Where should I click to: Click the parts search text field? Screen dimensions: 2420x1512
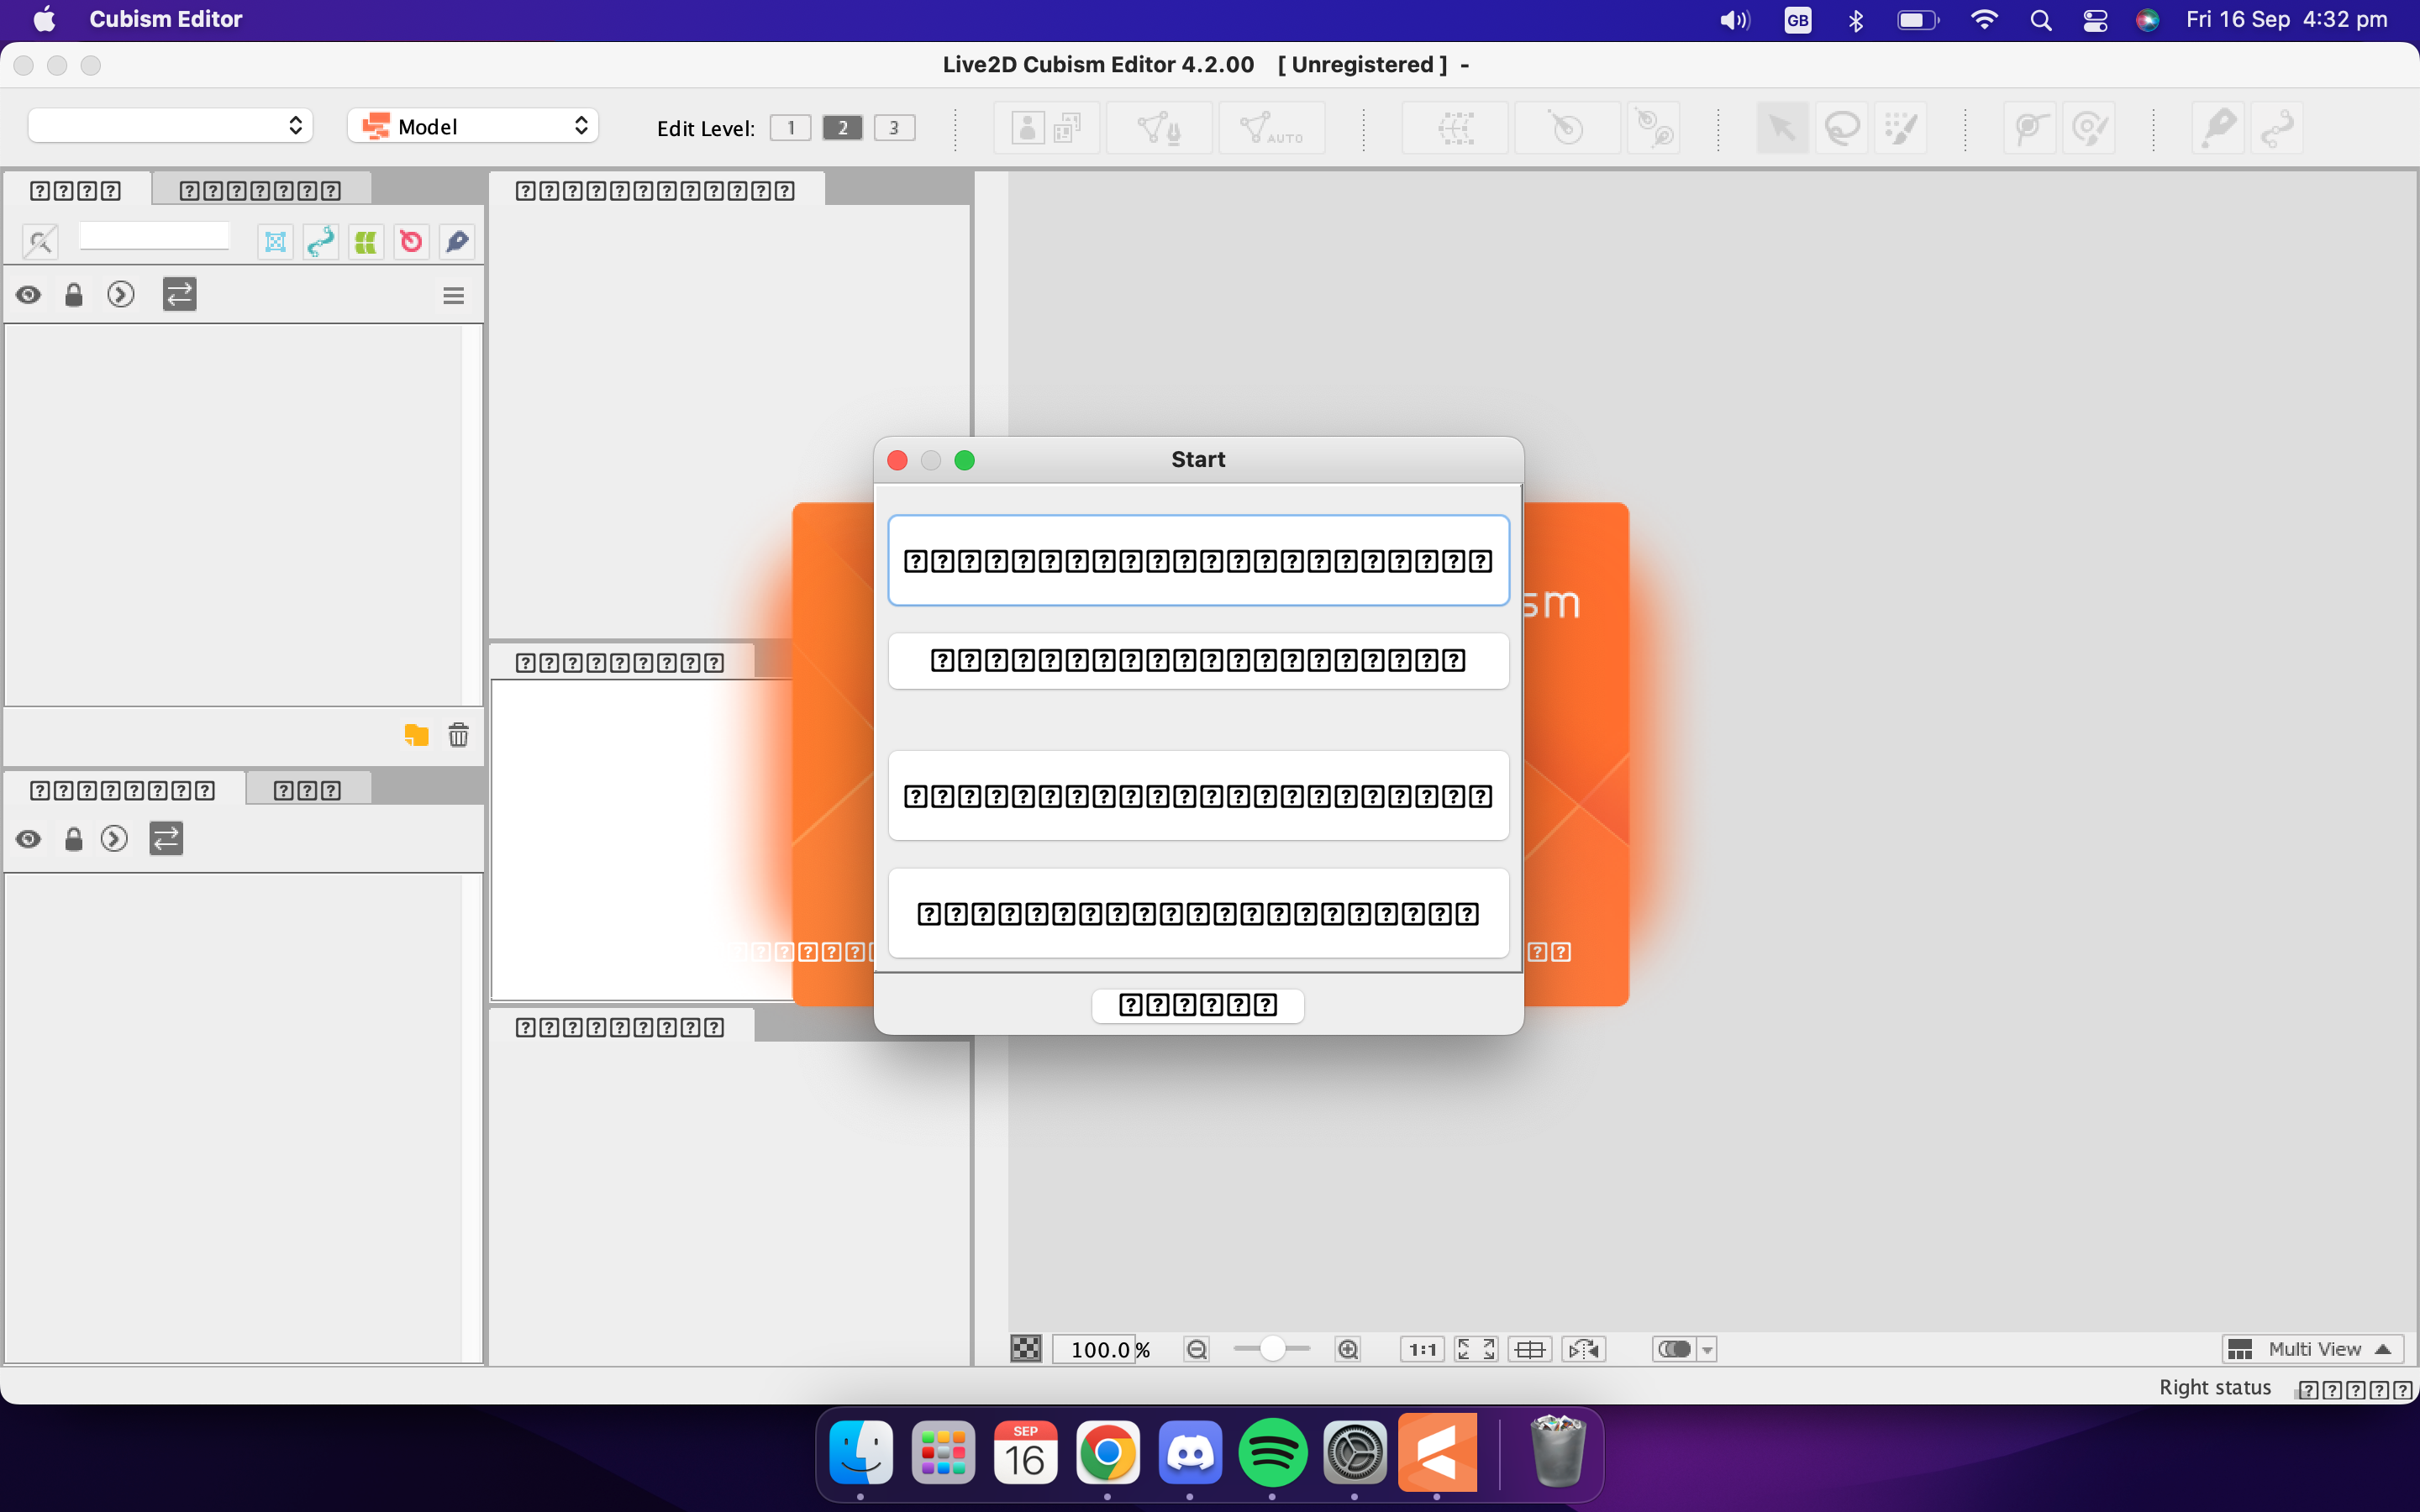click(x=154, y=236)
